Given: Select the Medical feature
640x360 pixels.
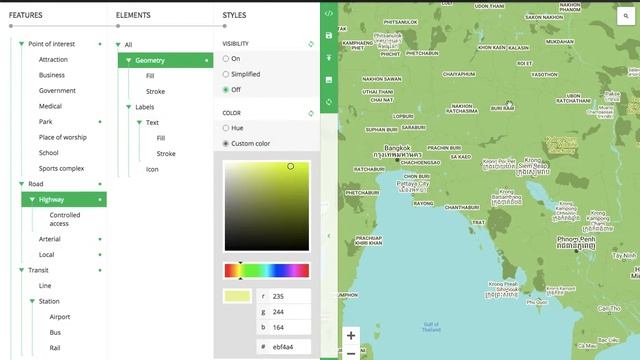Looking at the screenshot, I should tap(50, 106).
